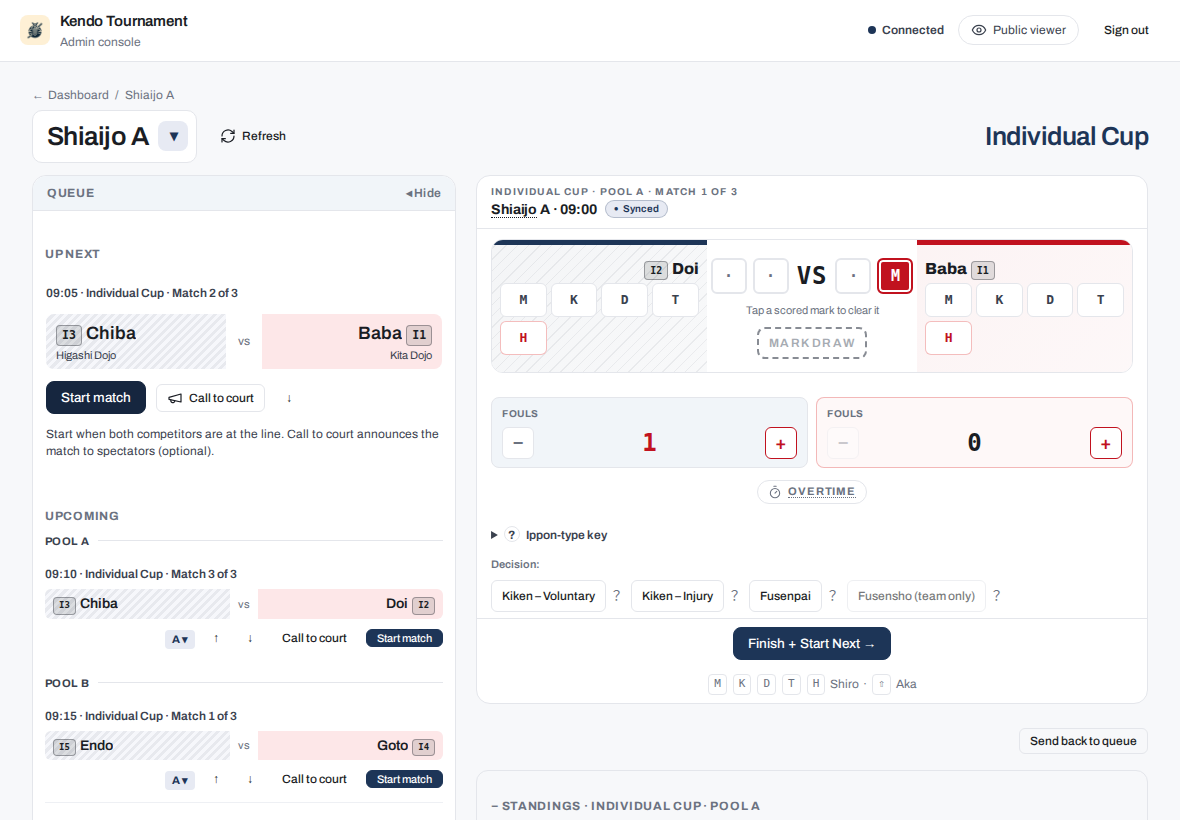The height and width of the screenshot is (820, 1180).
Task: Select Kiken – Injury decision
Action: click(677, 596)
